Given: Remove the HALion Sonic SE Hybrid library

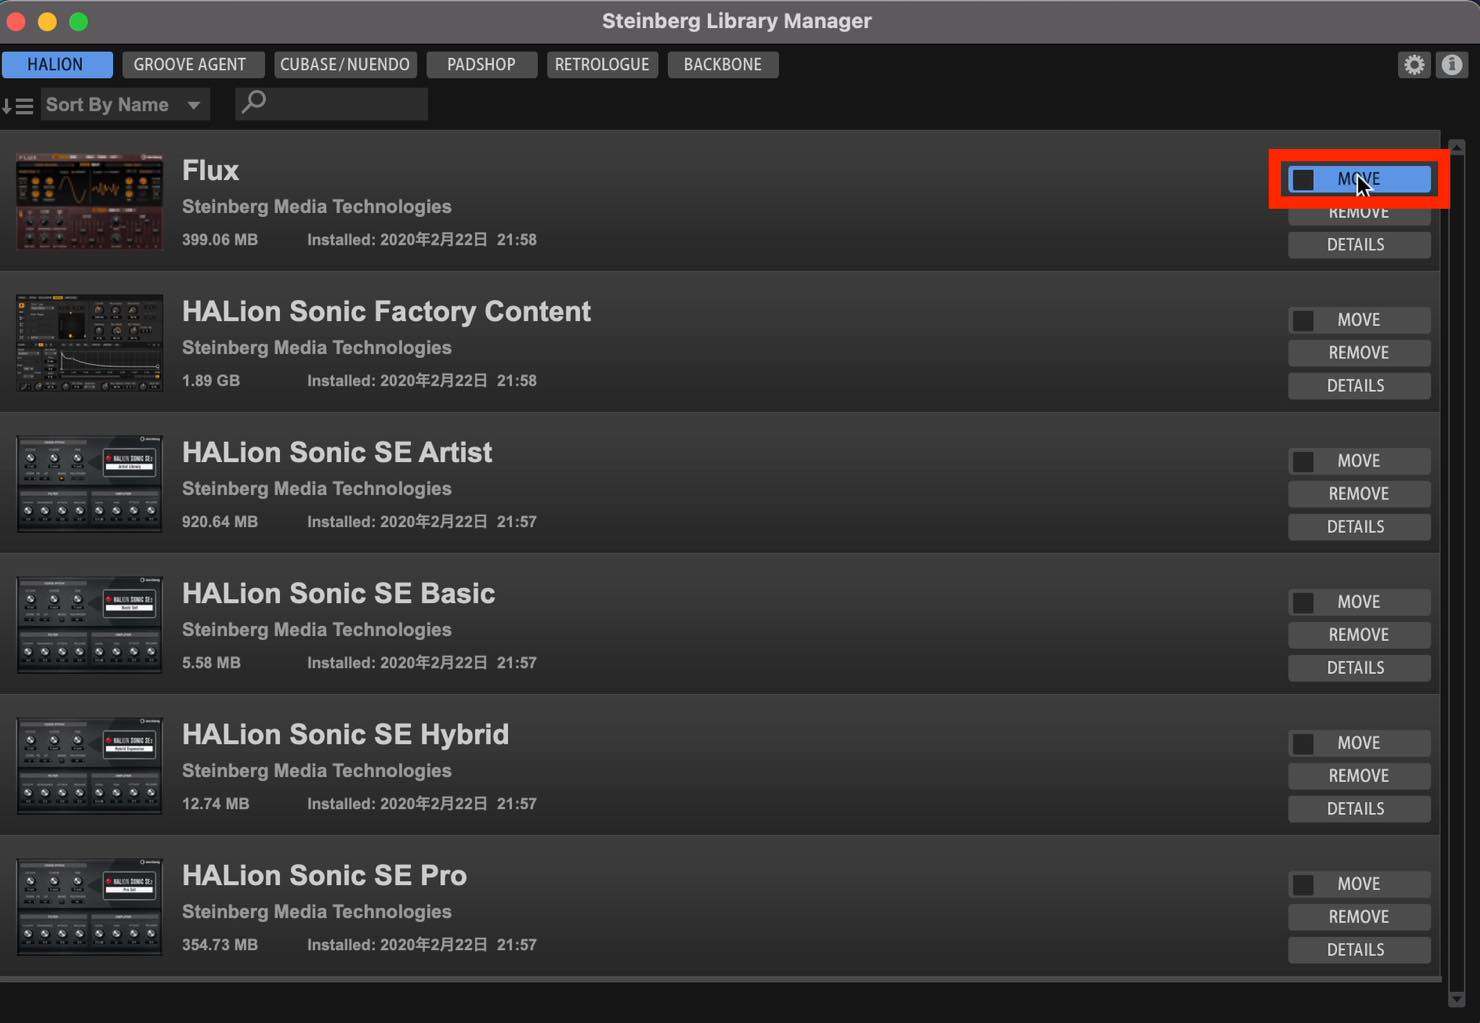Looking at the screenshot, I should click(1359, 776).
